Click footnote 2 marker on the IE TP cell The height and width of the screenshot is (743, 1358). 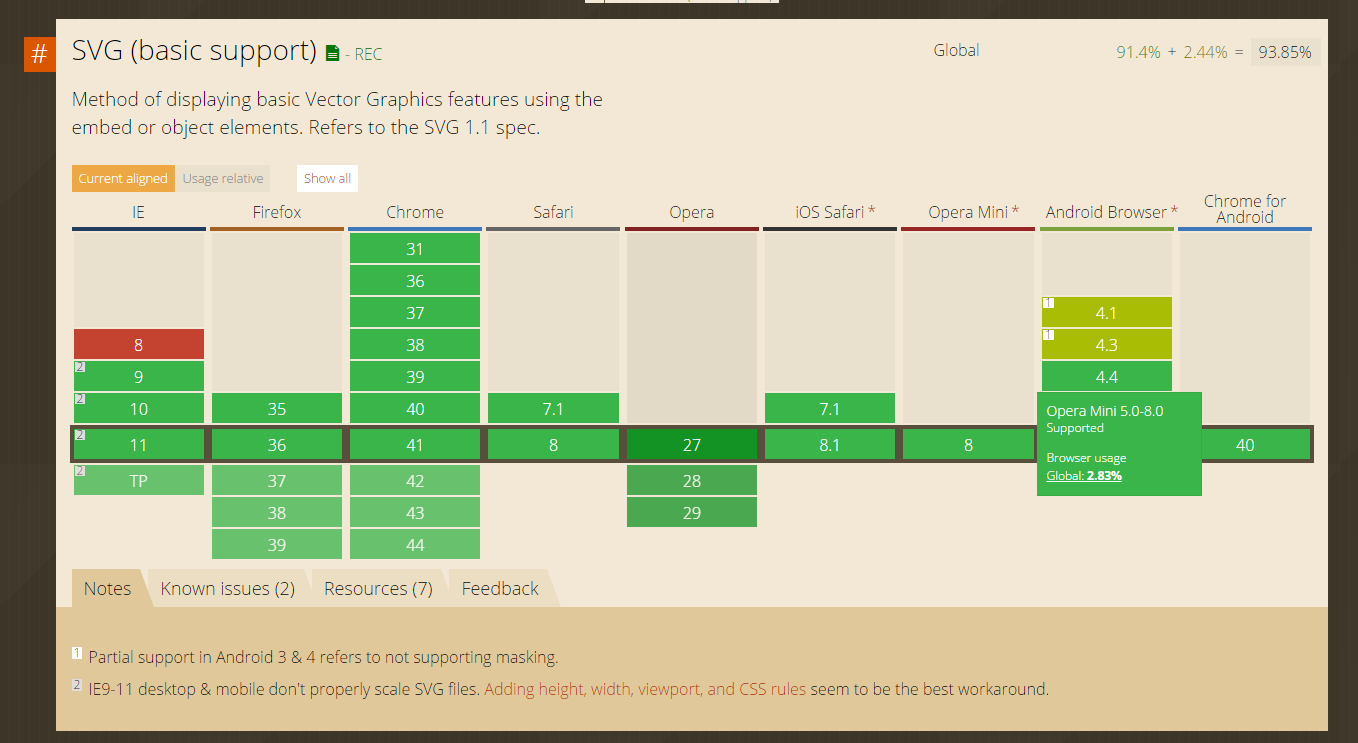(x=79, y=471)
